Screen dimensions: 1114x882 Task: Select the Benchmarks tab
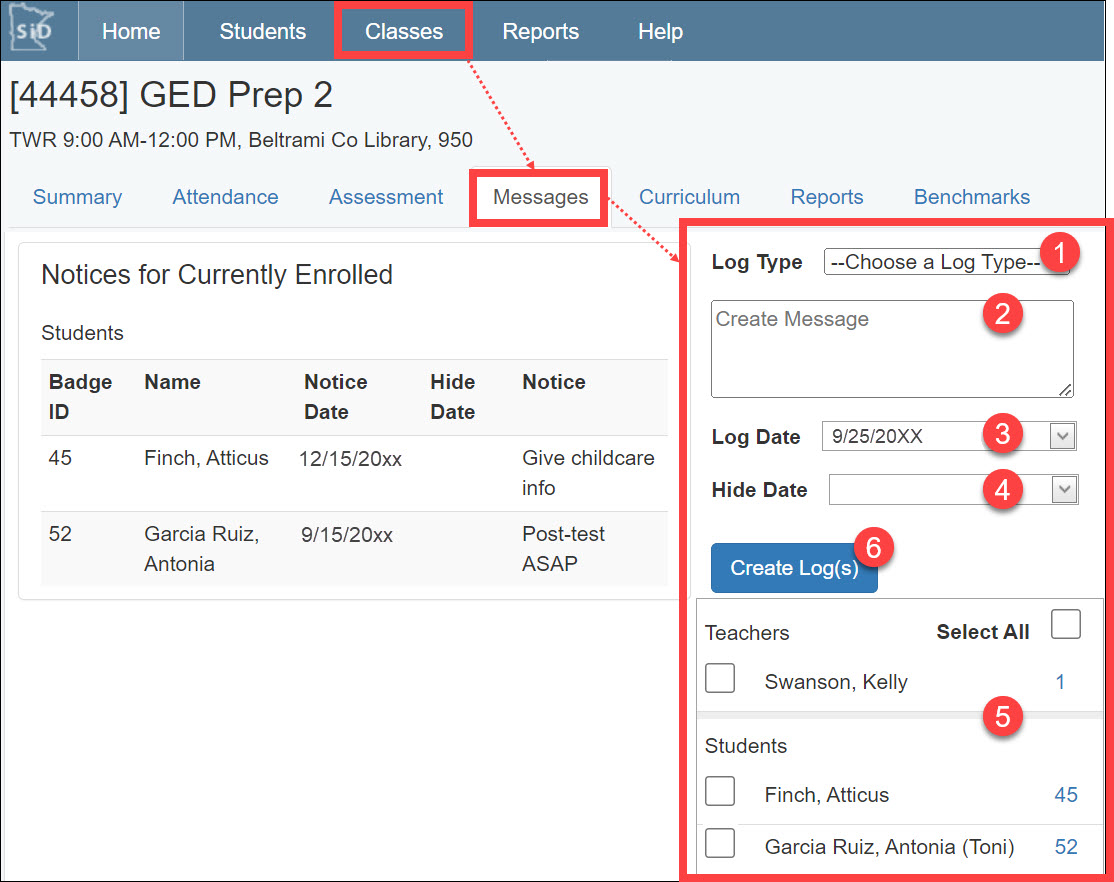(x=971, y=197)
